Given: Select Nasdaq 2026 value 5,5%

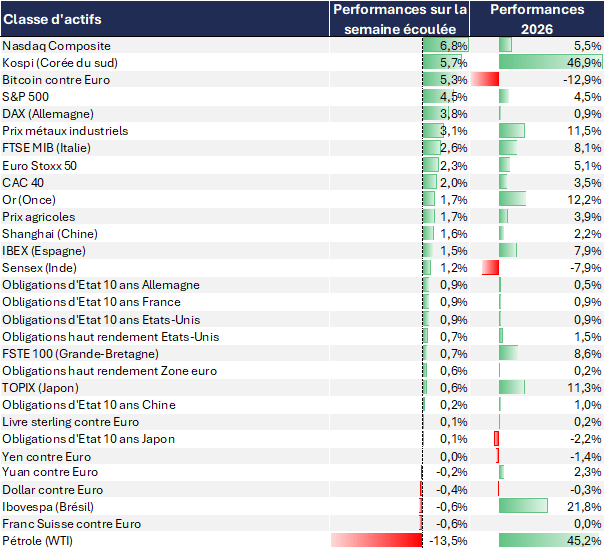Looking at the screenshot, I should pyautogui.click(x=588, y=46).
